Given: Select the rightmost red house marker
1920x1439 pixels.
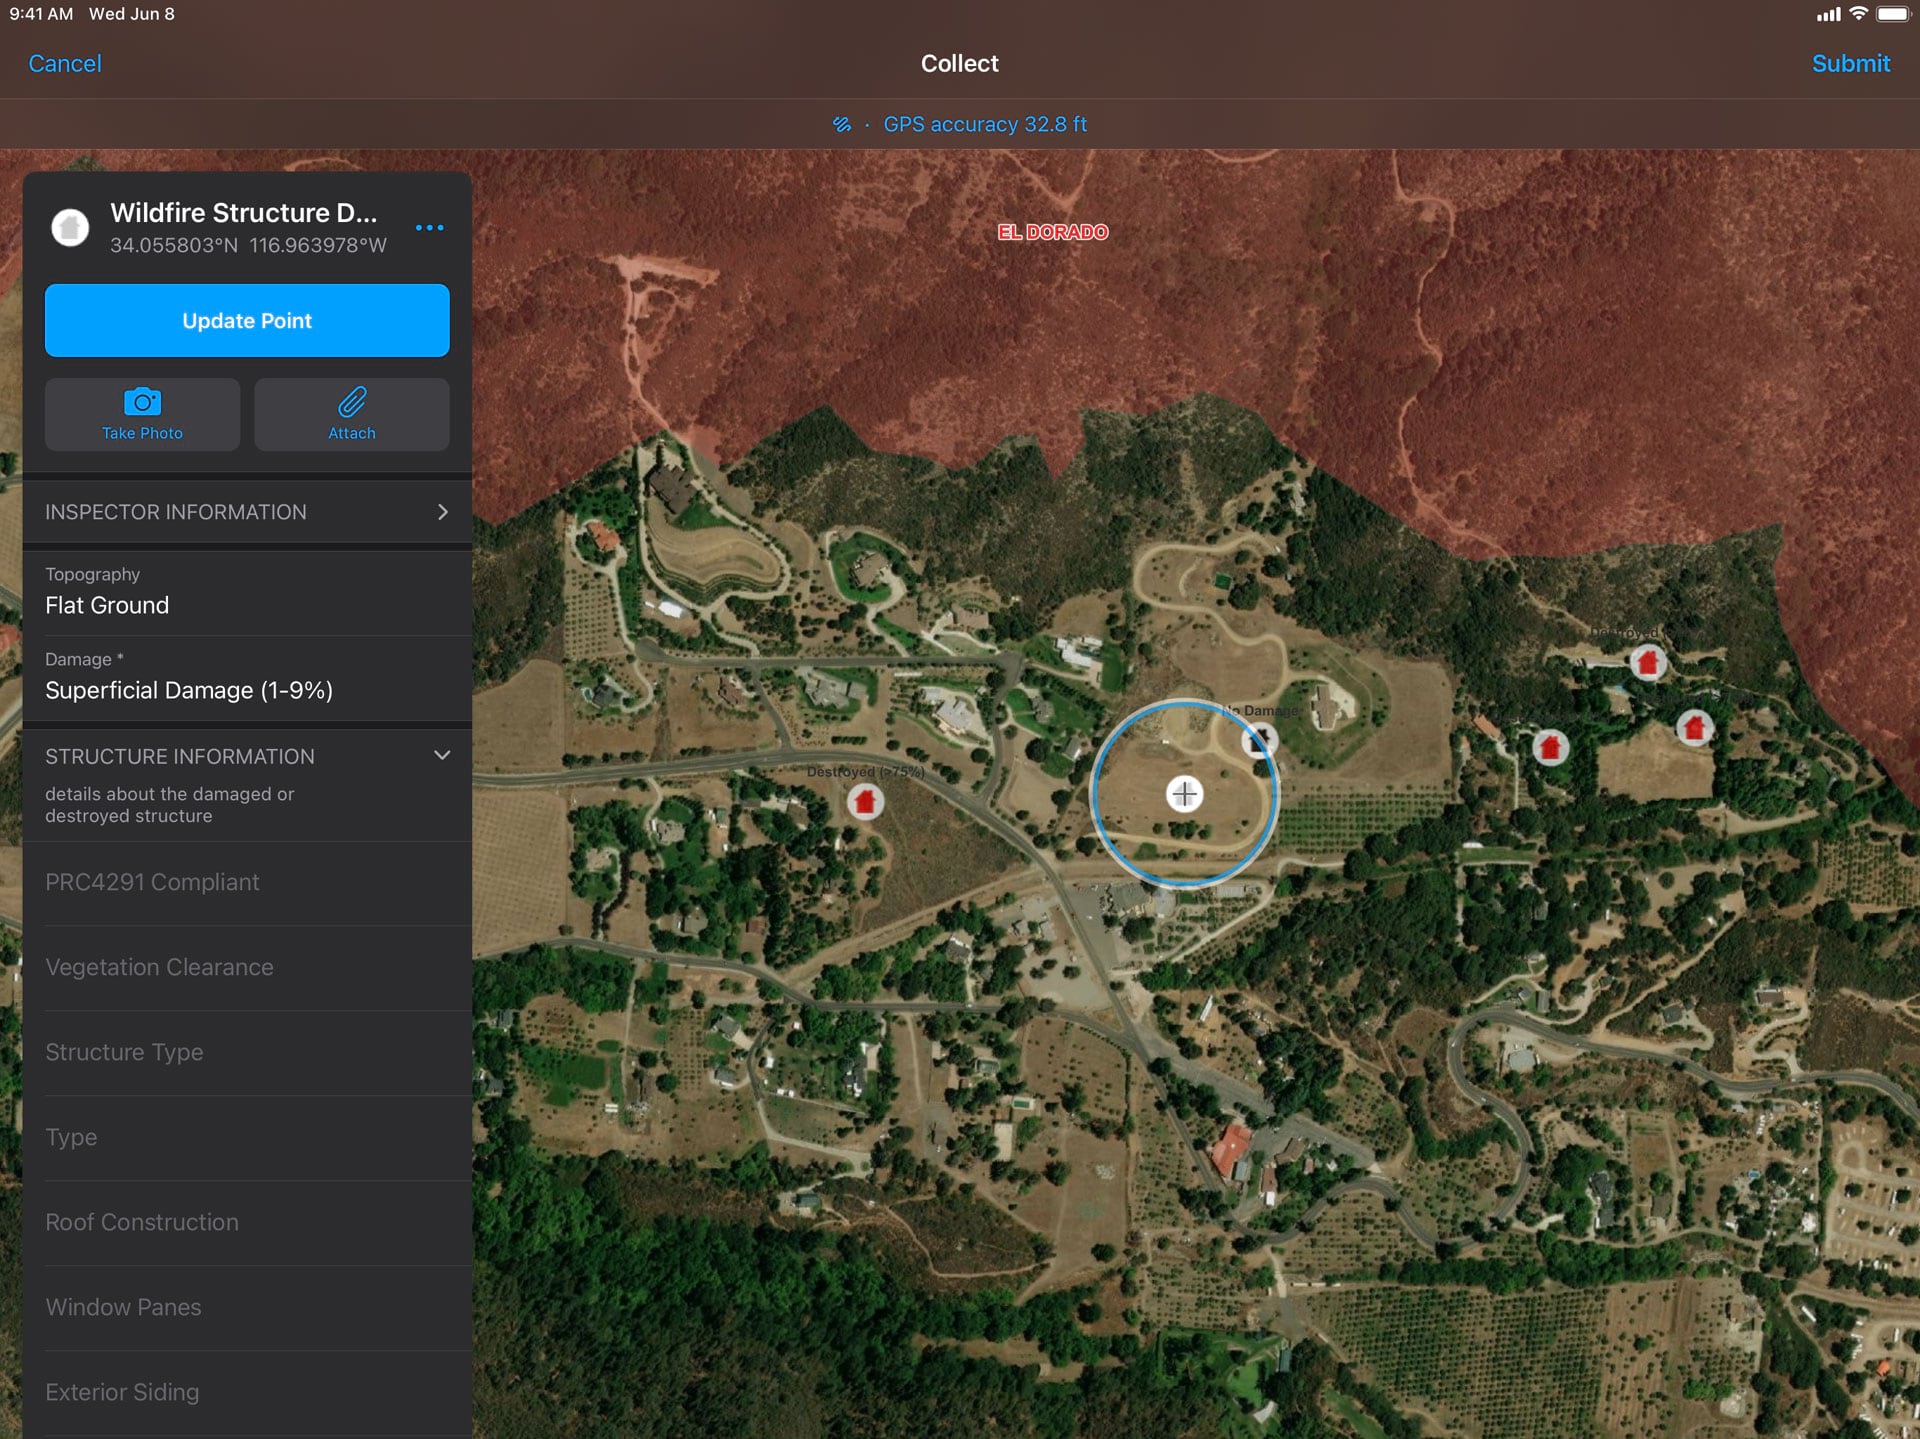Looking at the screenshot, I should tap(1694, 727).
